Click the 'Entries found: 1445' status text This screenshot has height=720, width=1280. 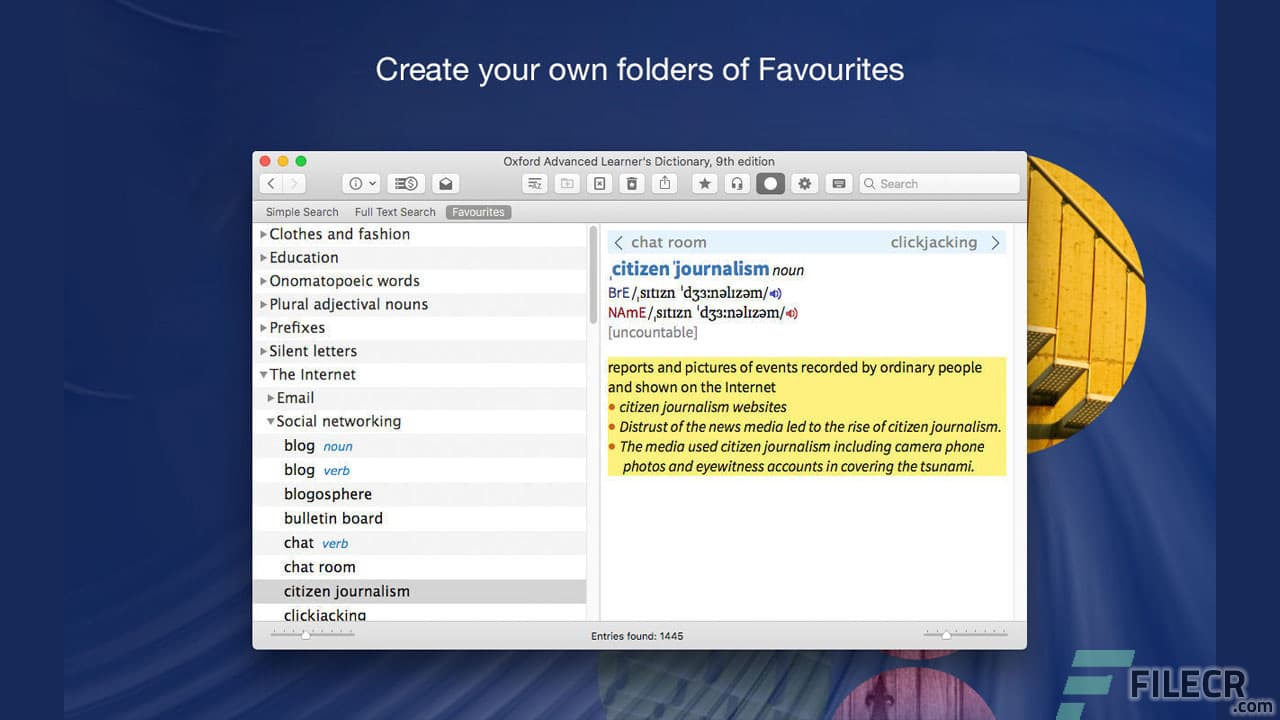pyautogui.click(x=638, y=636)
